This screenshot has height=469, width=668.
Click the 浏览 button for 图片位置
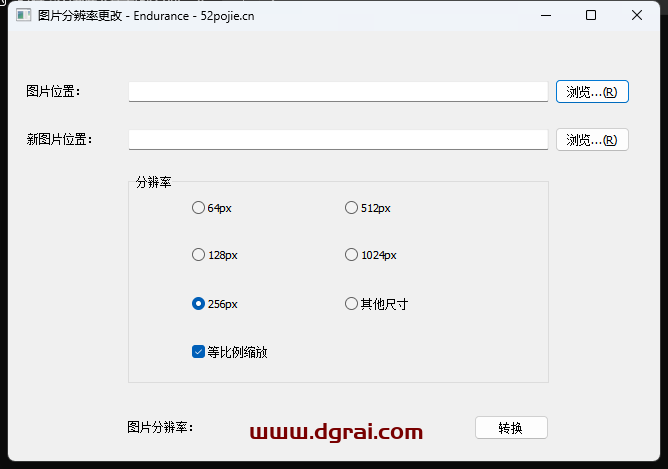(592, 92)
